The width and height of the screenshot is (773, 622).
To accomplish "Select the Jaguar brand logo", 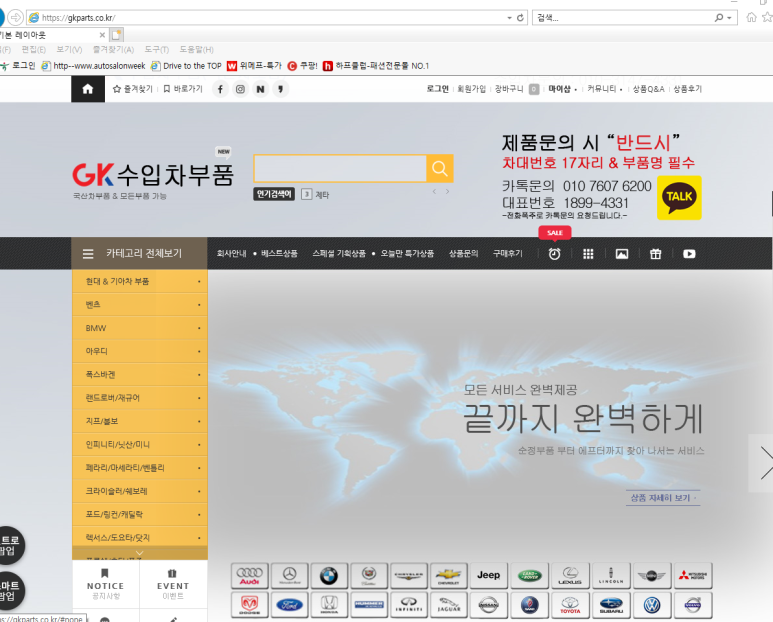I will (x=449, y=605).
